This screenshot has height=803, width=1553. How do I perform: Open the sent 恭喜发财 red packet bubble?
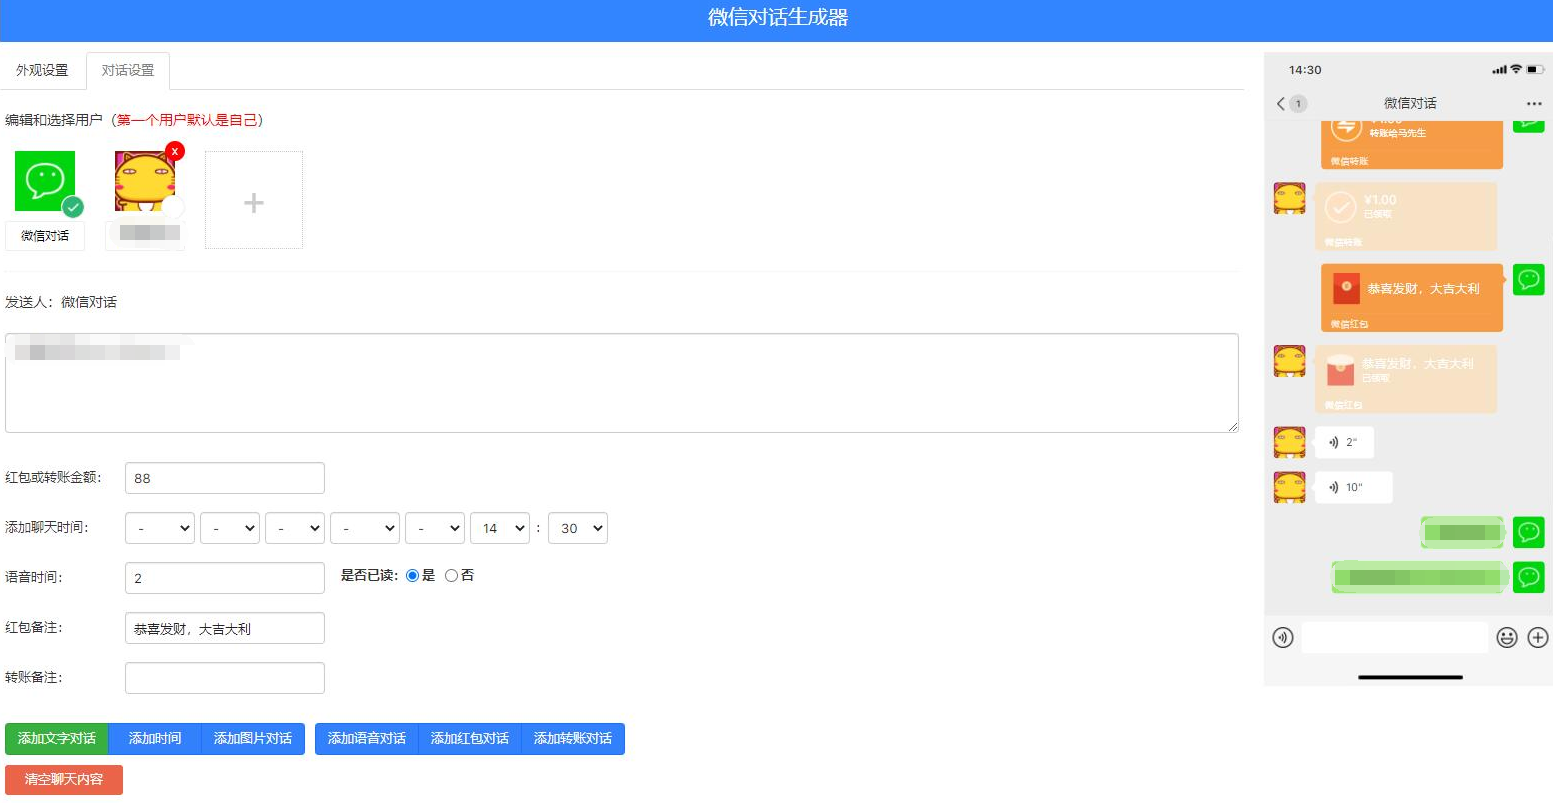pyautogui.click(x=1412, y=297)
